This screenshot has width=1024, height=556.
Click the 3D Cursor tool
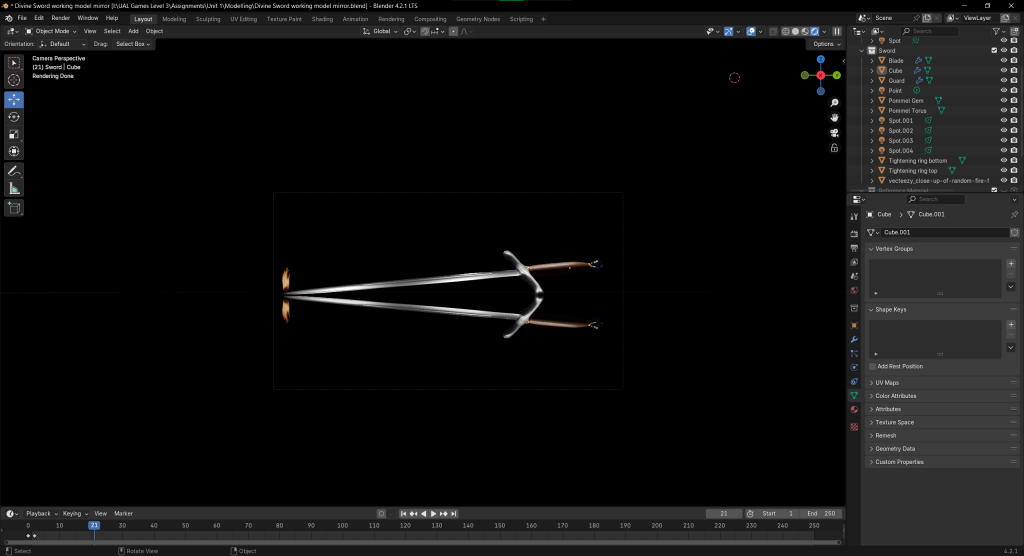(15, 80)
